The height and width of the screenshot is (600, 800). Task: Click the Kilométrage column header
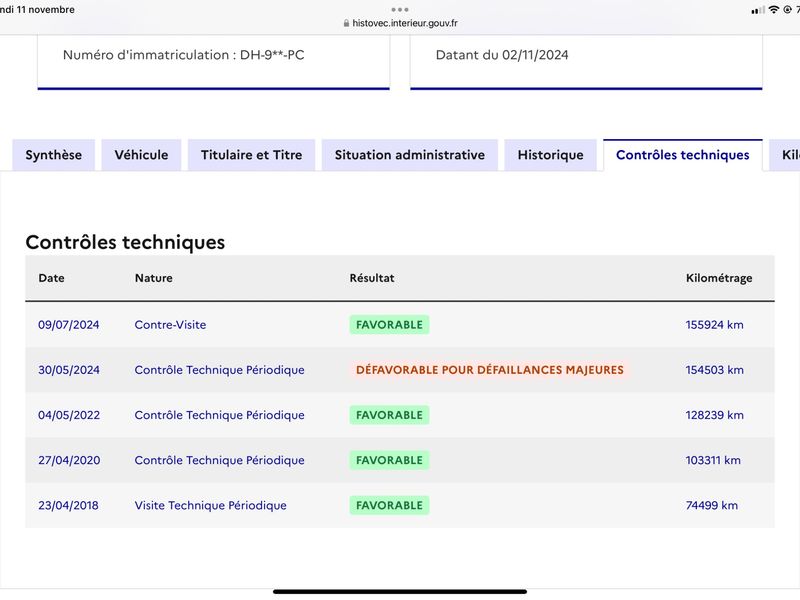tap(719, 278)
